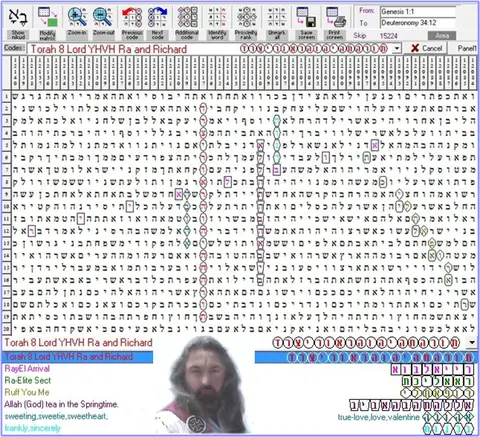Click the Skip value 15224
The width and height of the screenshot is (480, 437).
(389, 36)
